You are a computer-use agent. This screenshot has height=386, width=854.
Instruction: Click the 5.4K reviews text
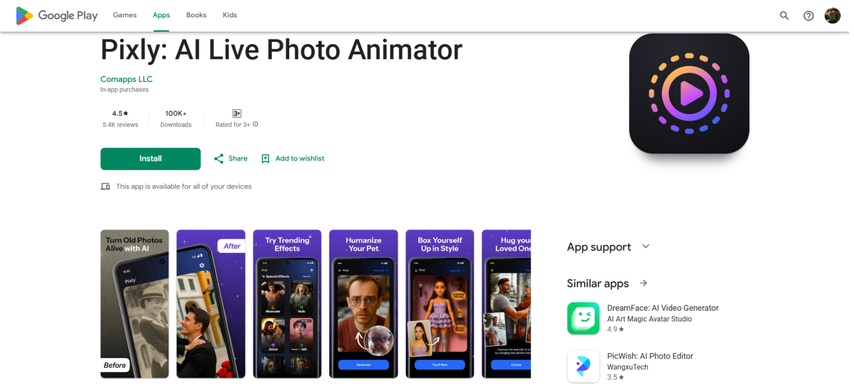(120, 125)
